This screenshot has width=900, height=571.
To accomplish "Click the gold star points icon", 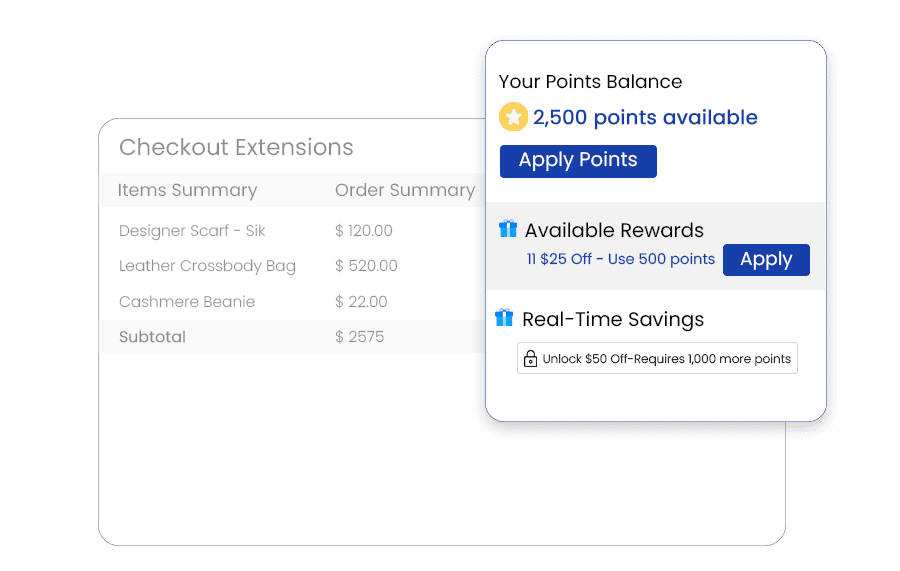I will point(513,118).
